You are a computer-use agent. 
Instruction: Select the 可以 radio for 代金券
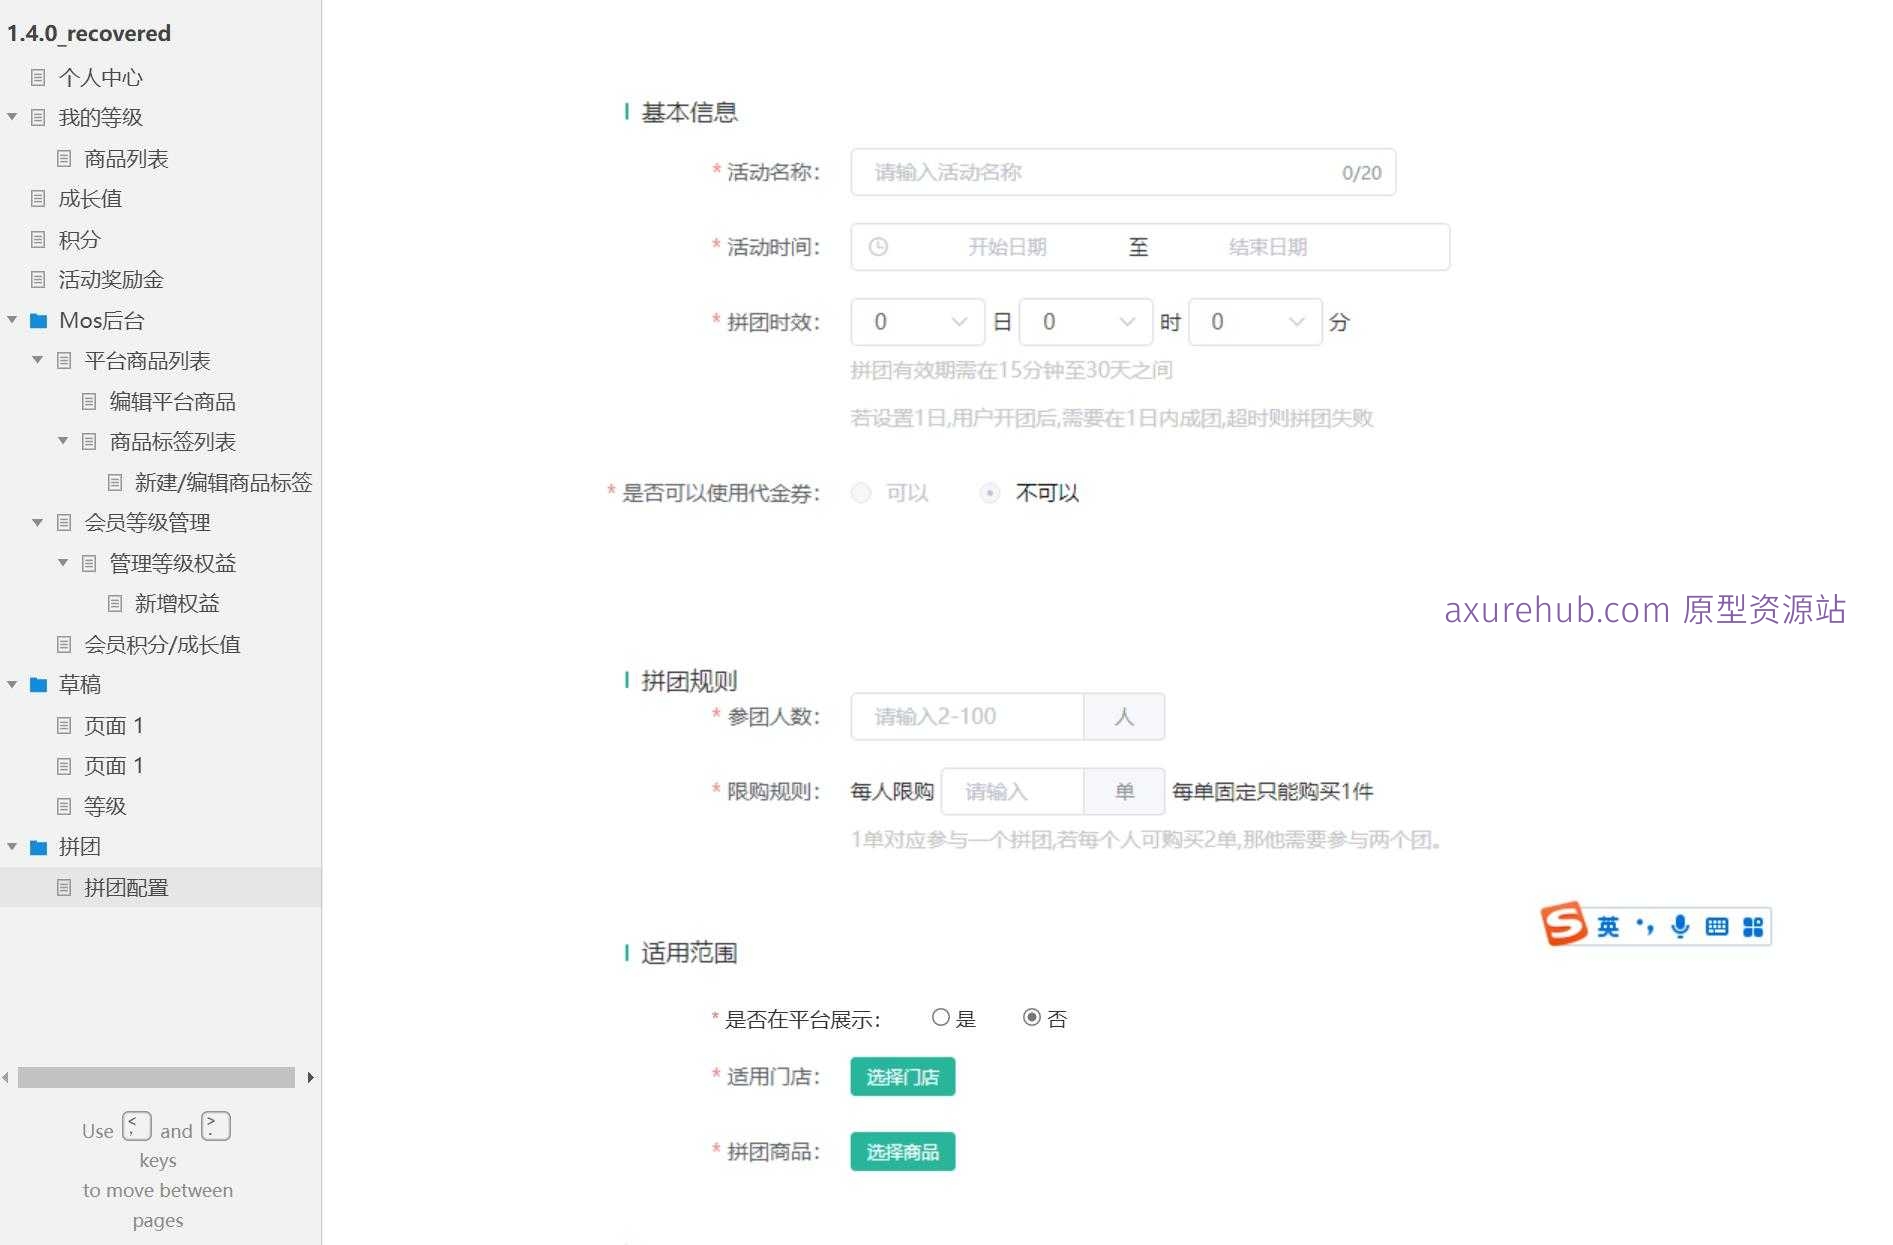[x=860, y=493]
